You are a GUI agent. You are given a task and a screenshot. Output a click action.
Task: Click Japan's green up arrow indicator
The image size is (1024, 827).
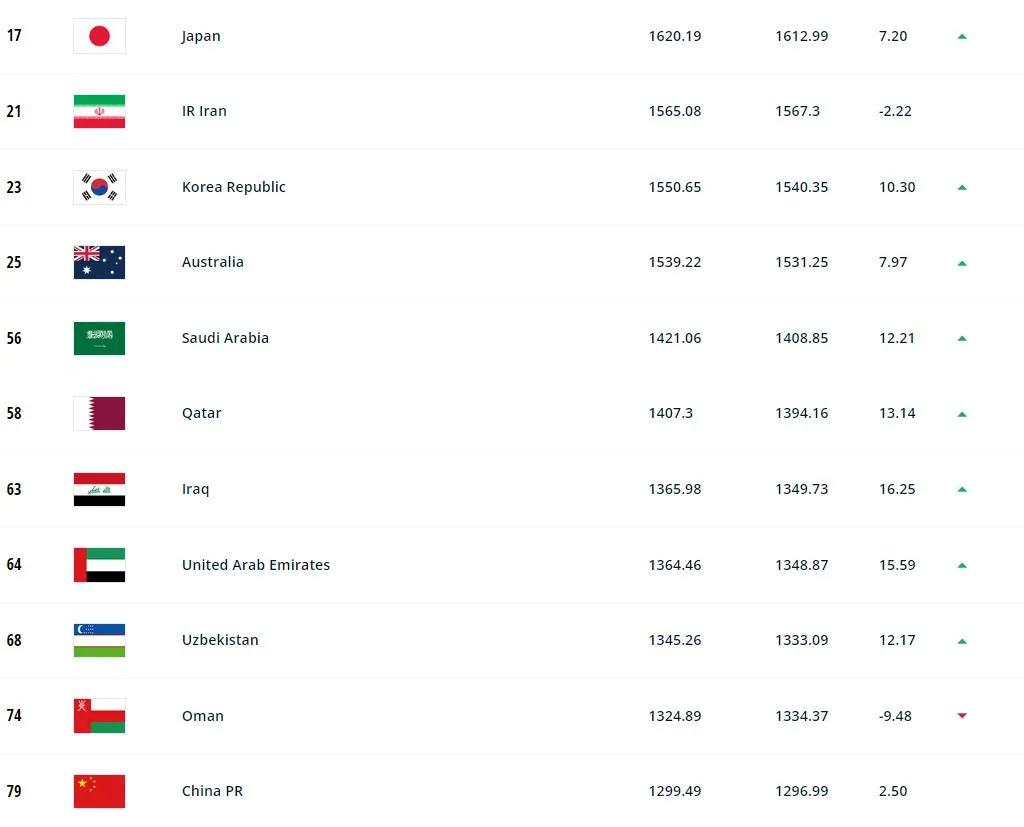(962, 36)
